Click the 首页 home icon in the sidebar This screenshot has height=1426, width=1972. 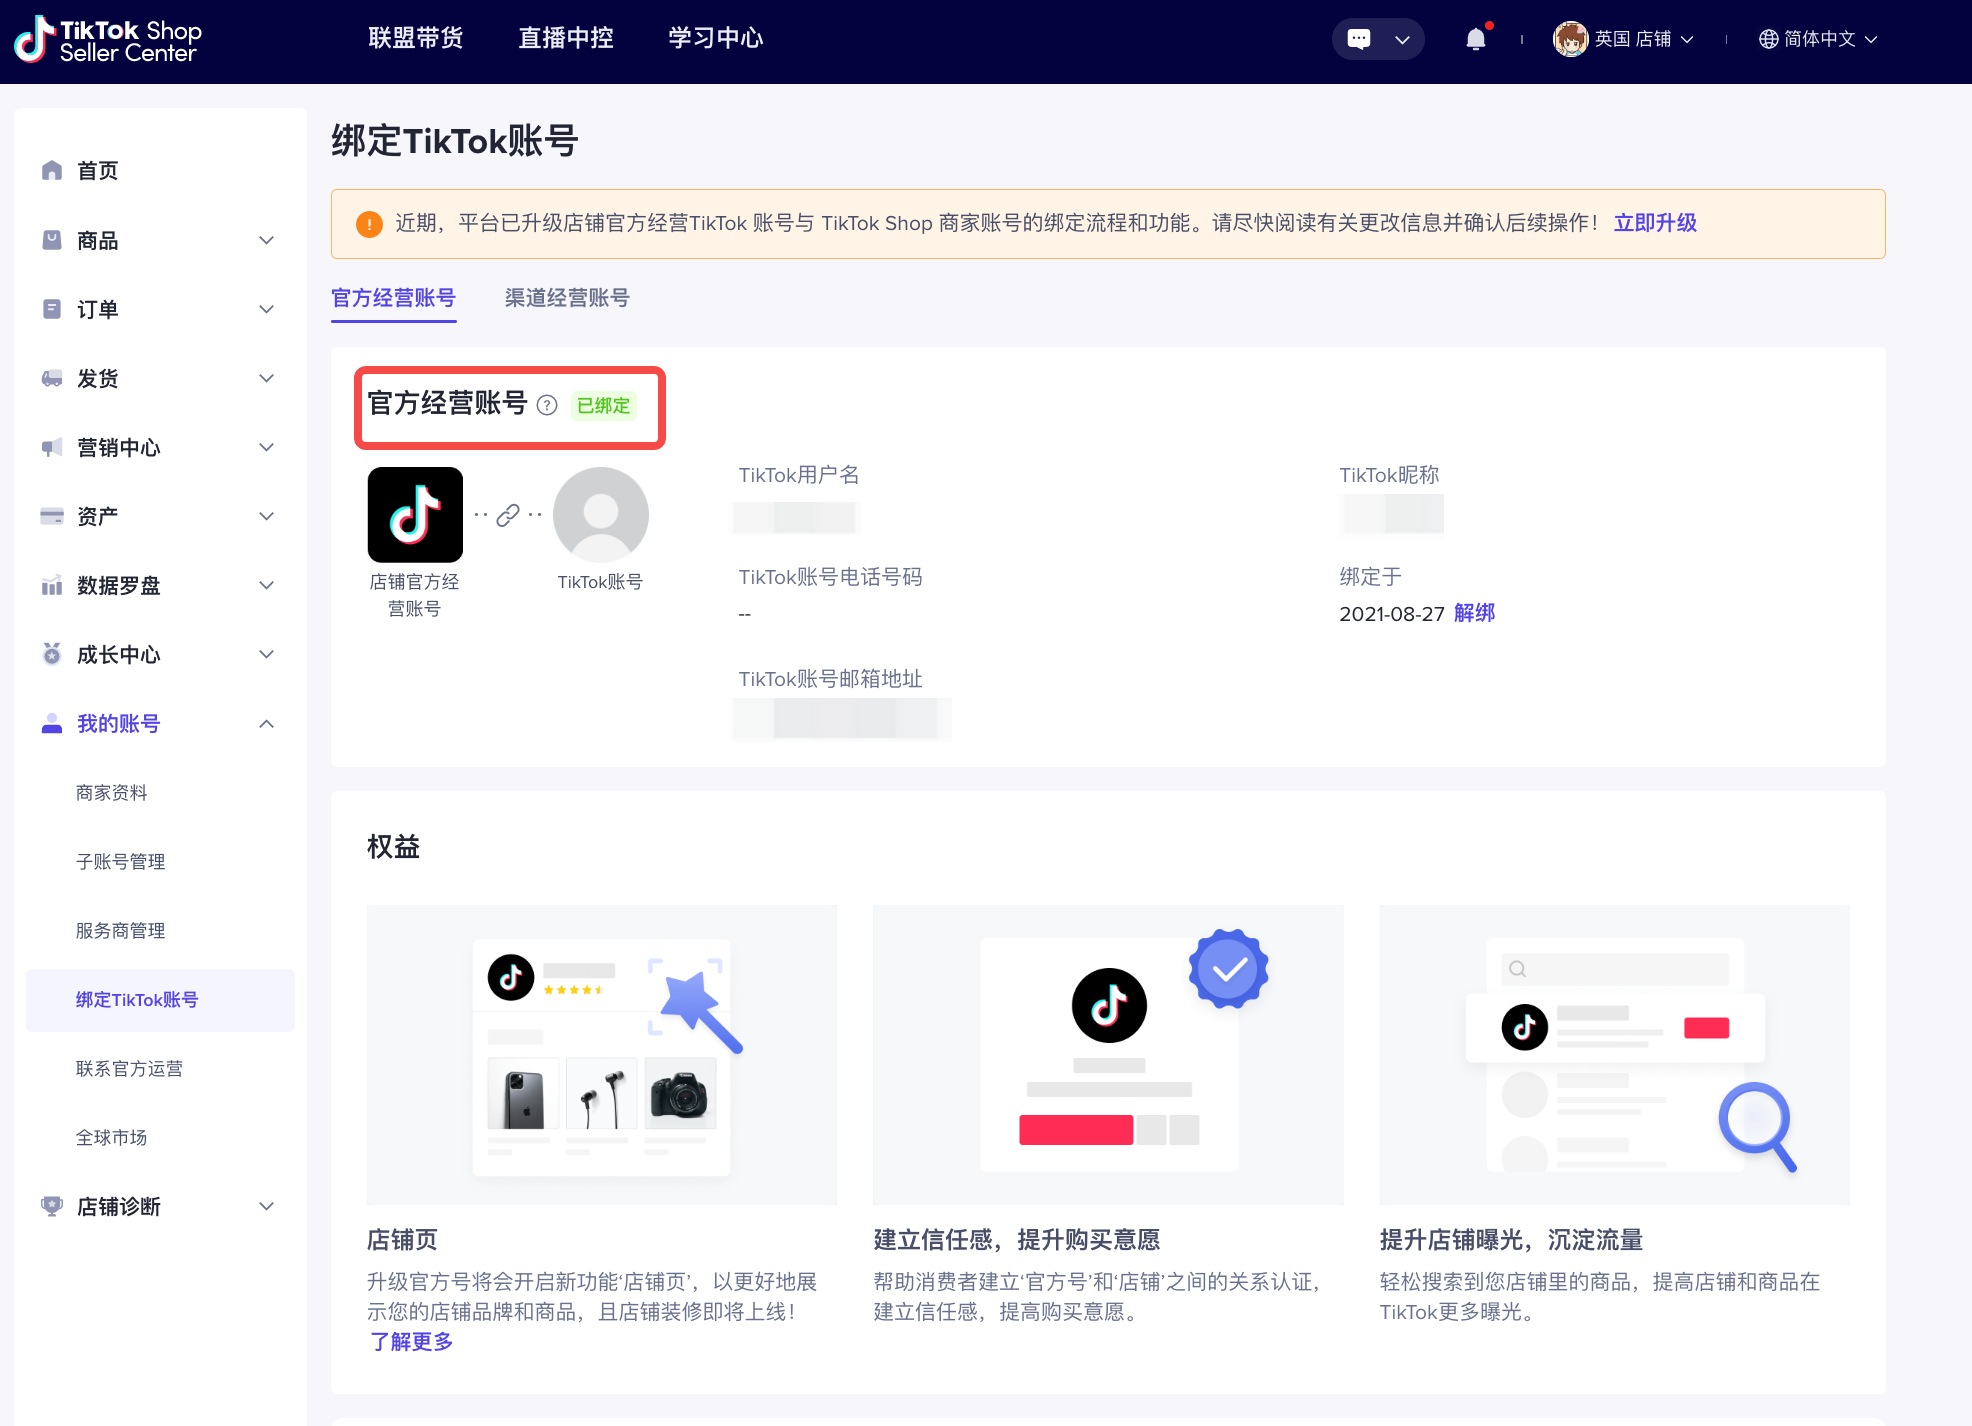(x=52, y=171)
